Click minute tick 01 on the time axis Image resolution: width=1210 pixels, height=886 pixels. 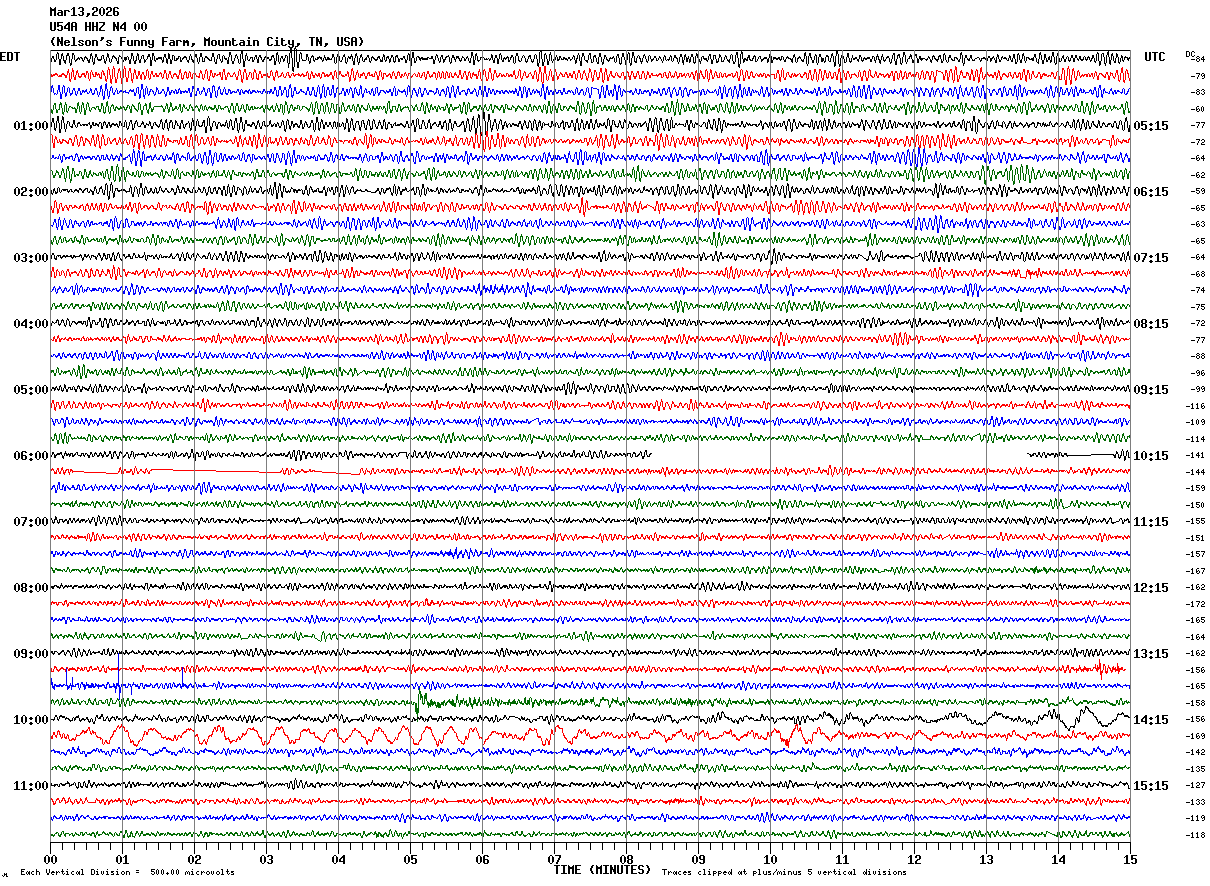point(122,859)
